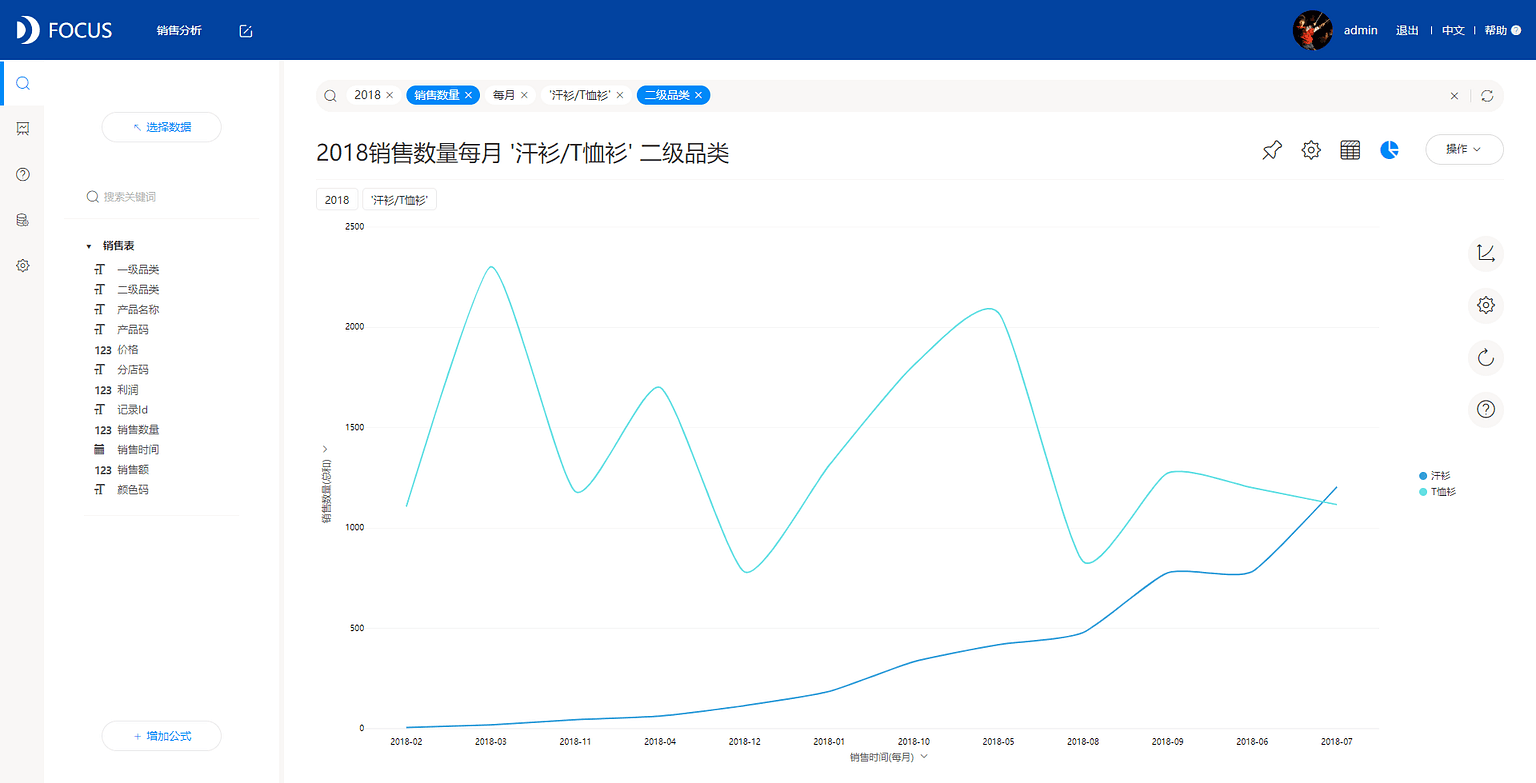Image resolution: width=1536 pixels, height=783 pixels.
Task: Click the edit title icon next to 销售分析
Action: click(246, 31)
